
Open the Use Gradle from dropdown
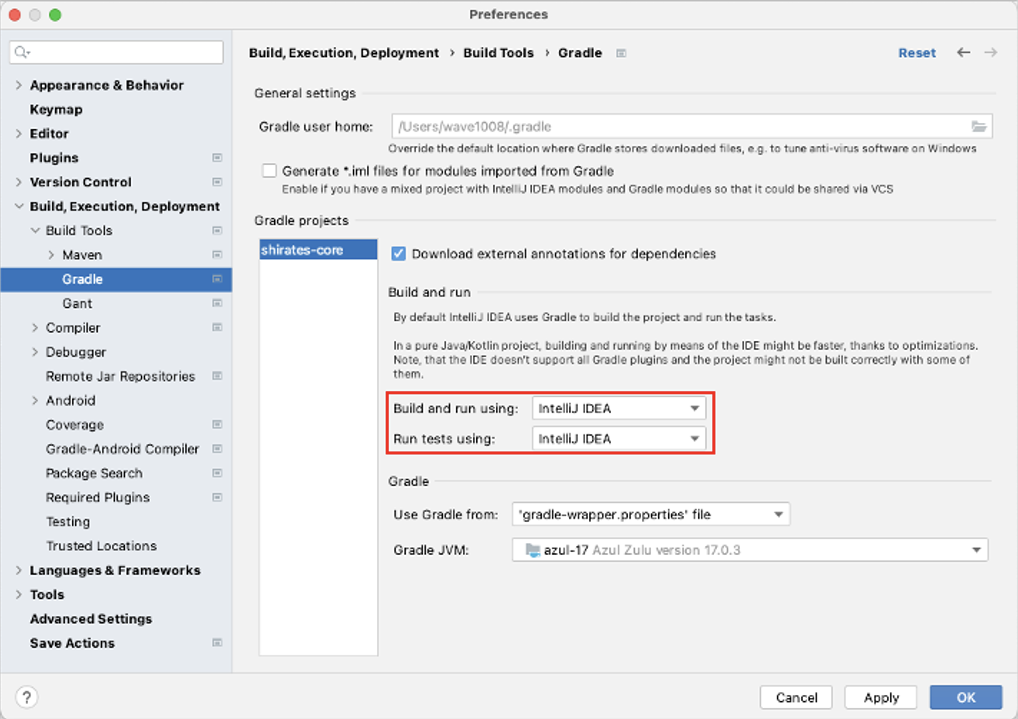pos(651,514)
